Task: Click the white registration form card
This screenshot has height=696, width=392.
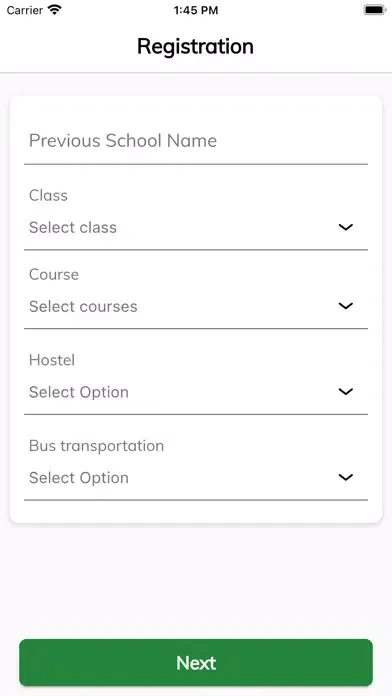Action: pos(196,309)
